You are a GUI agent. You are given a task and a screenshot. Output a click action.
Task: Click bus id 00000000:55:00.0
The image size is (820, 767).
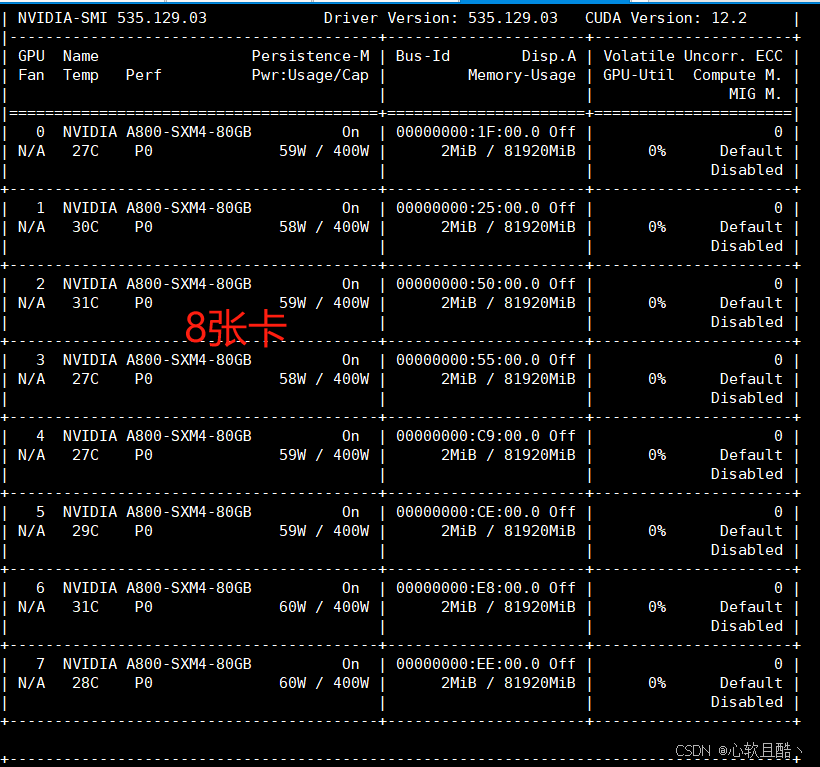coord(468,360)
